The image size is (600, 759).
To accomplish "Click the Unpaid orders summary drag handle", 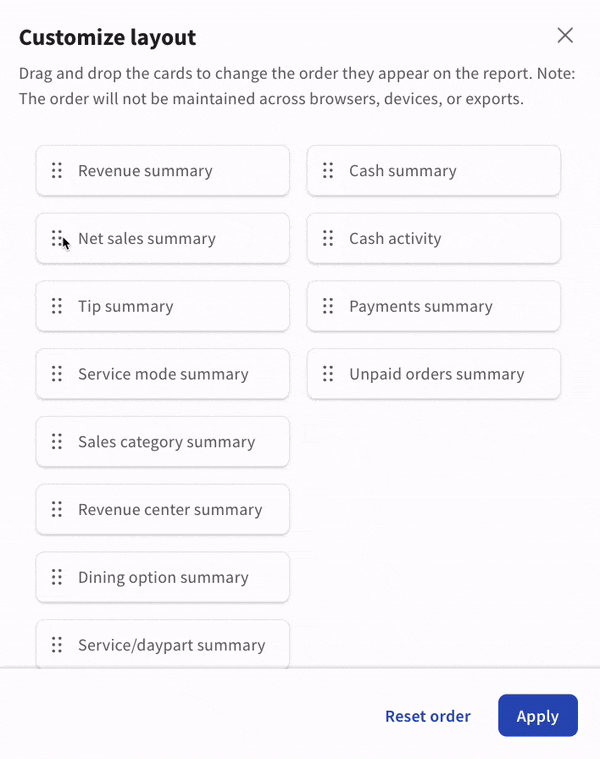I will click(x=328, y=374).
